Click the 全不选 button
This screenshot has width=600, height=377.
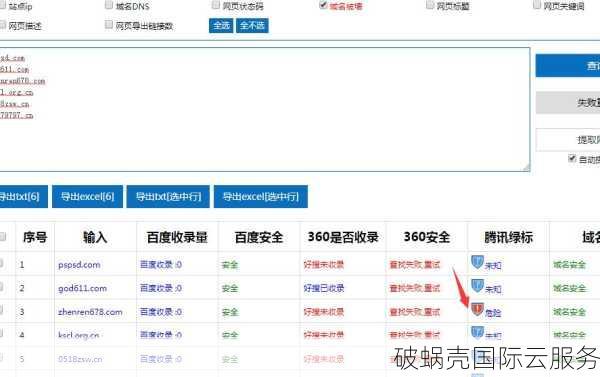pyautogui.click(x=252, y=26)
